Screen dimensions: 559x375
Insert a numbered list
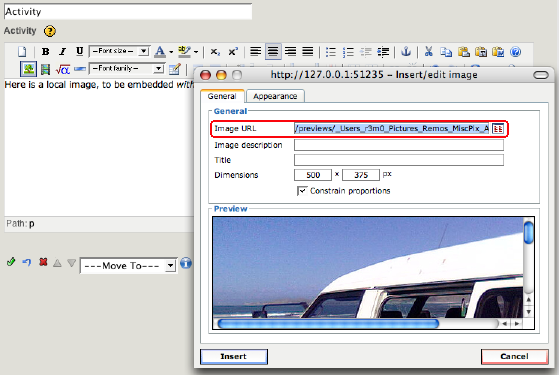pyautogui.click(x=348, y=52)
